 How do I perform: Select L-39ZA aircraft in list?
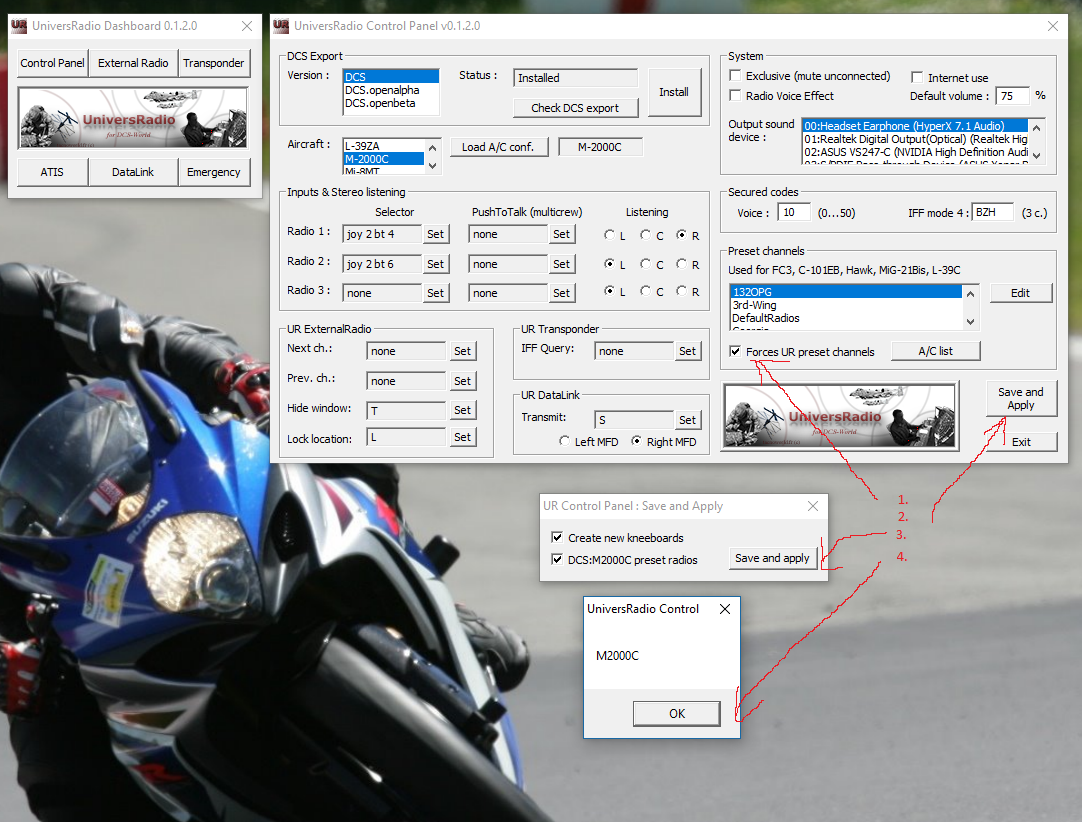[384, 146]
